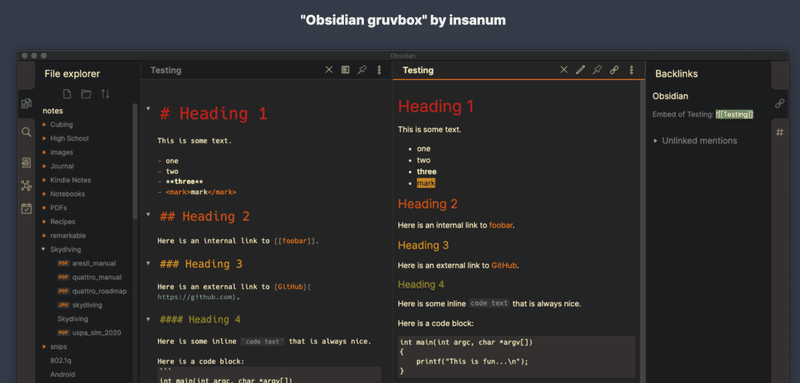Viewport: 800px width, 383px height.
Task: Click the highlighted mark text in preview
Action: click(x=426, y=183)
